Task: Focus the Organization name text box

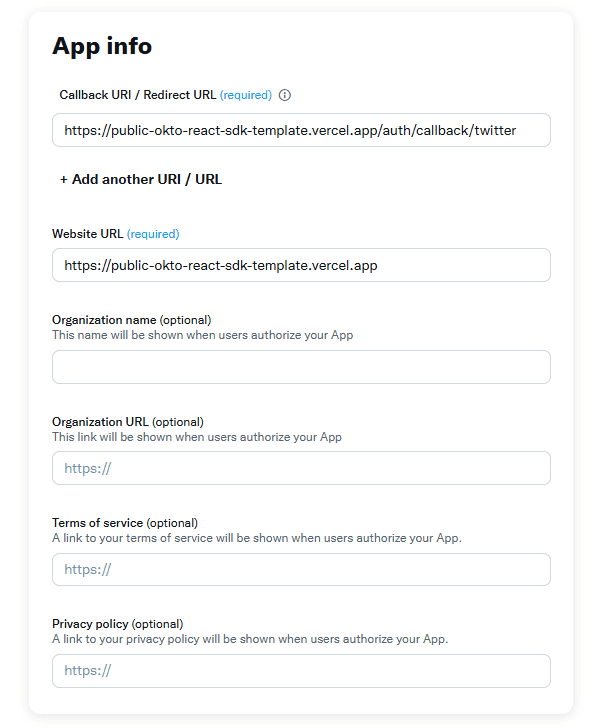Action: pyautogui.click(x=300, y=367)
